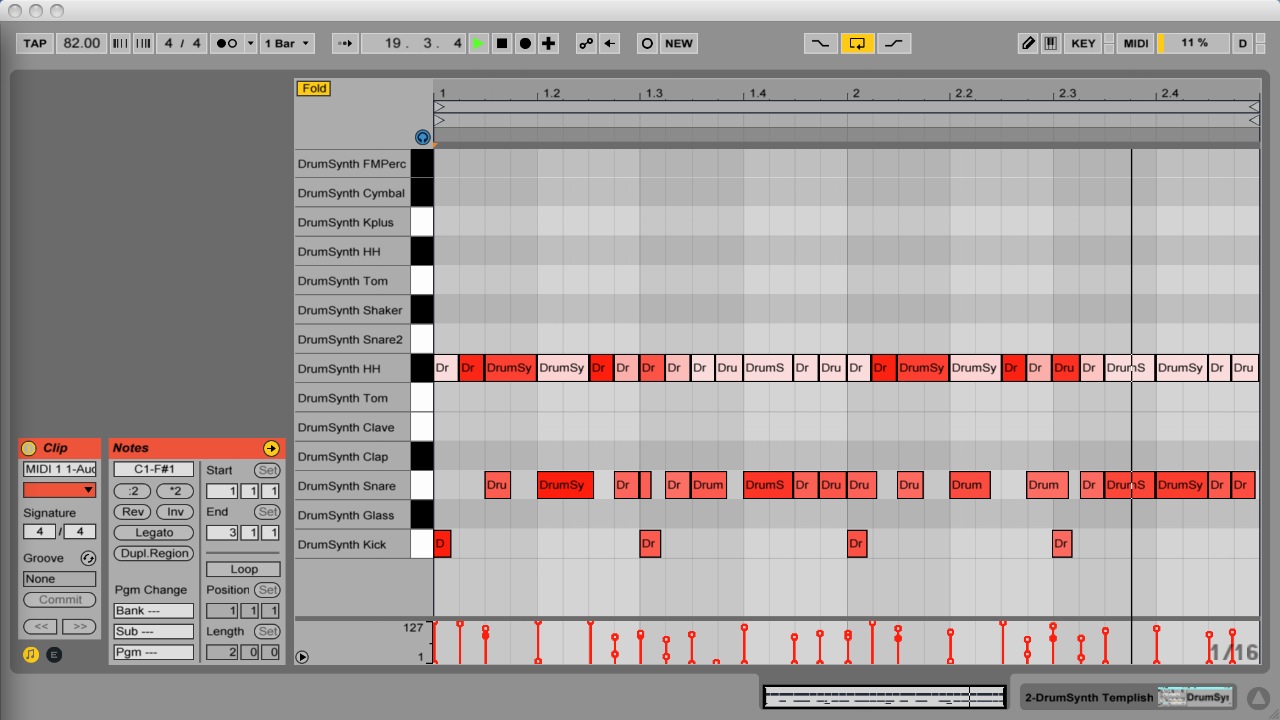
Task: Show the Envelopes box E icon
Action: [54, 654]
